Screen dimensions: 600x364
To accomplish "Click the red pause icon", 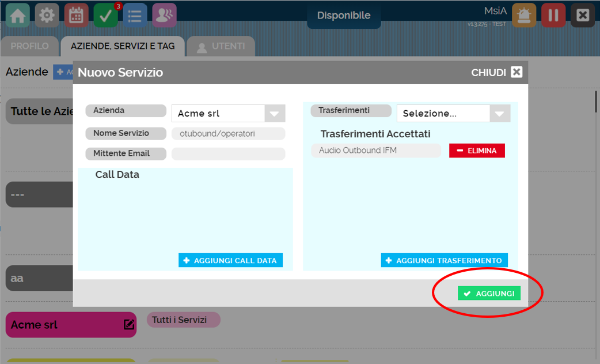I will click(553, 15).
